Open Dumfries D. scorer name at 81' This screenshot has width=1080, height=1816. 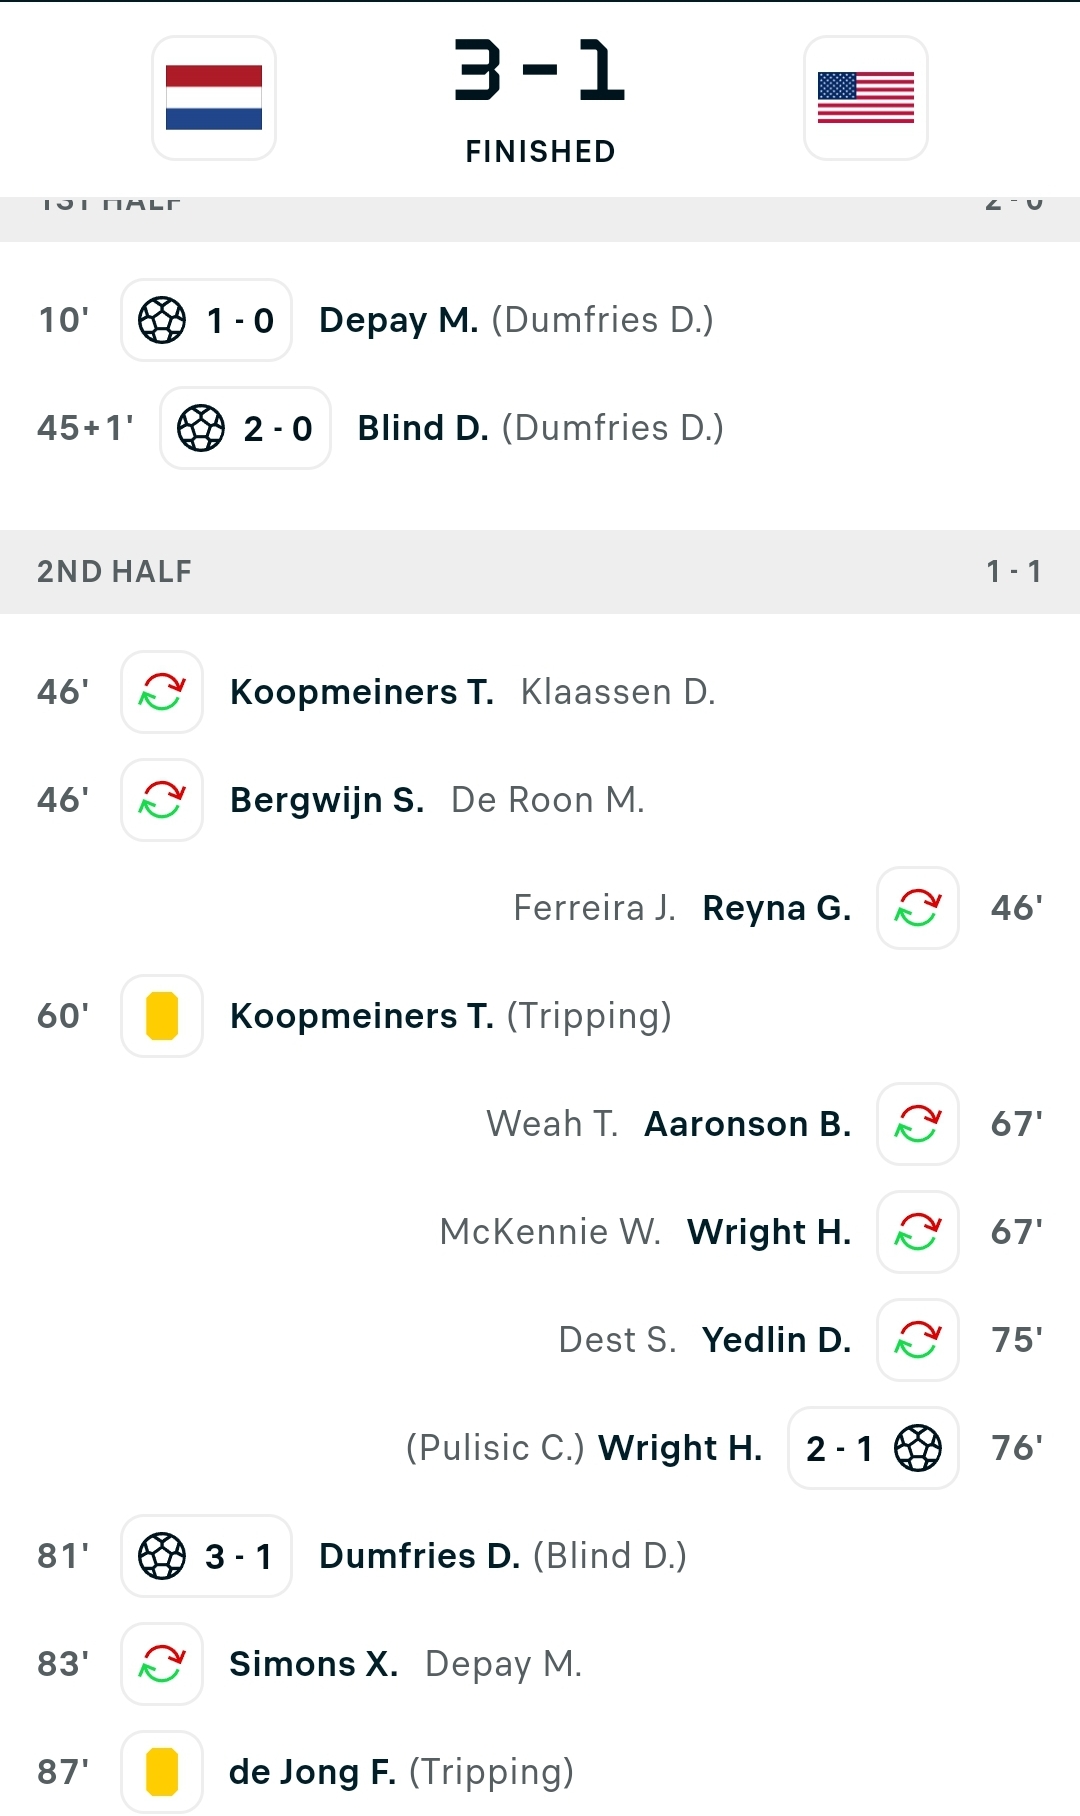click(x=419, y=1556)
